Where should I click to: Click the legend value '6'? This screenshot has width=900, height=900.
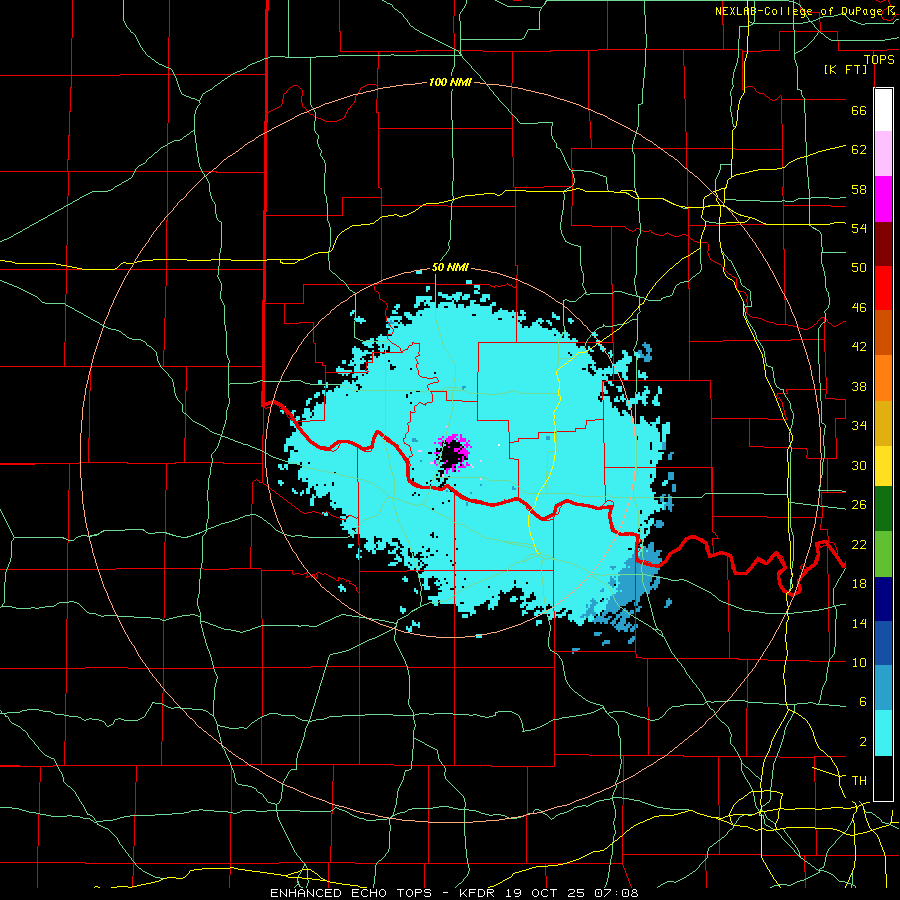point(862,702)
